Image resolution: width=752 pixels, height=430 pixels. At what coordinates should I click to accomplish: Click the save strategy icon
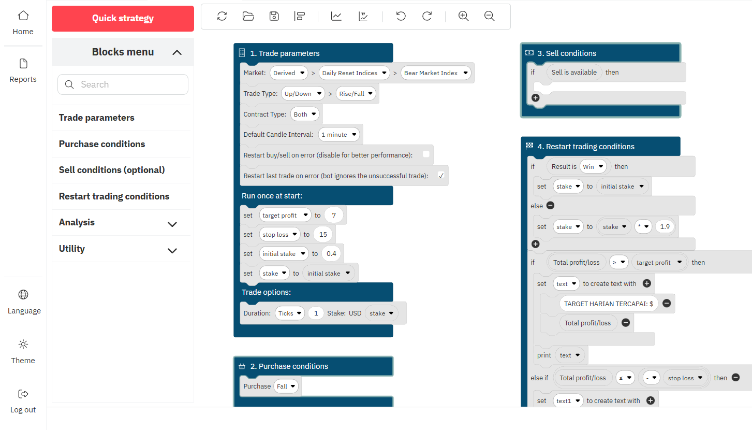274,16
